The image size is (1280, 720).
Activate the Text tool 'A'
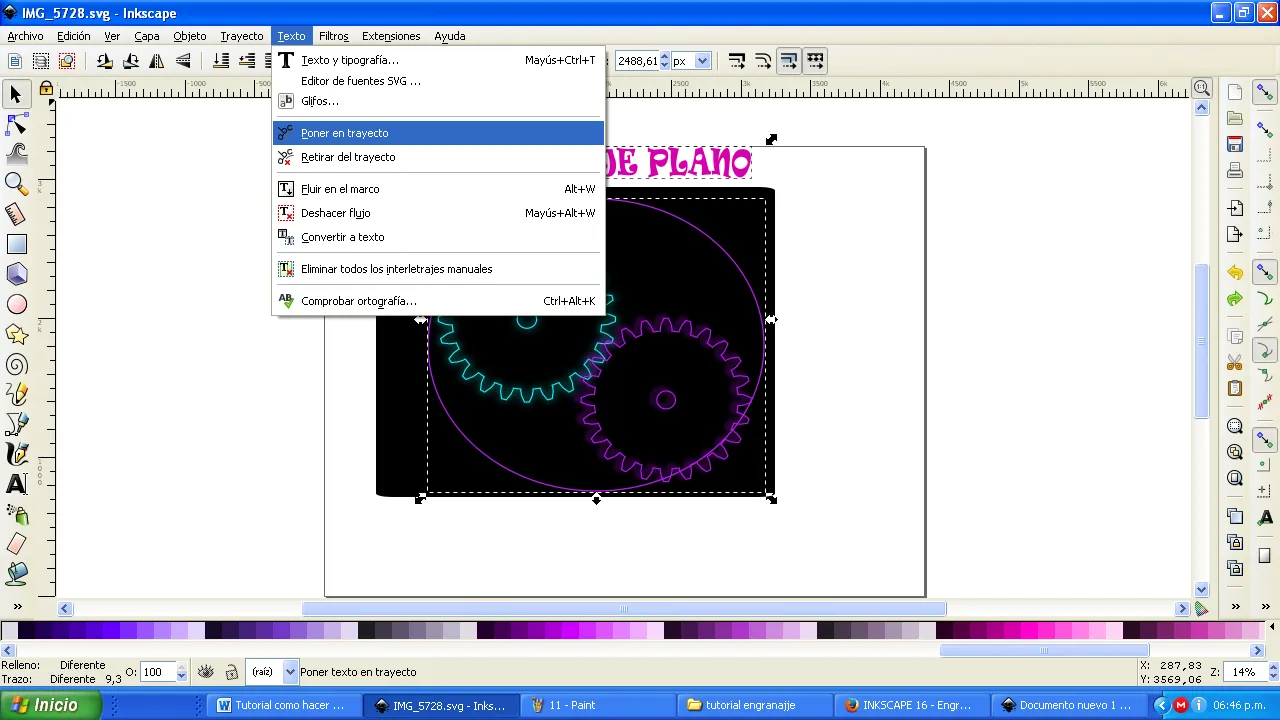pos(16,484)
